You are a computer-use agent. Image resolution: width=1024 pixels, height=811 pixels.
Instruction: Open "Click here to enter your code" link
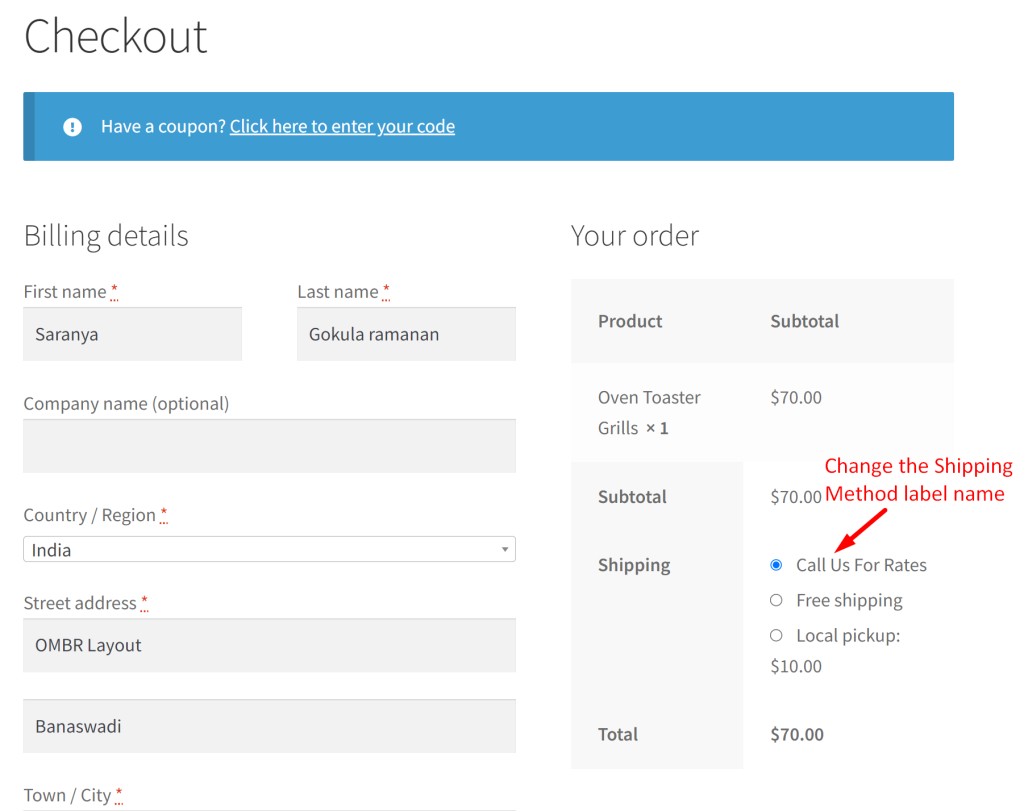(342, 127)
